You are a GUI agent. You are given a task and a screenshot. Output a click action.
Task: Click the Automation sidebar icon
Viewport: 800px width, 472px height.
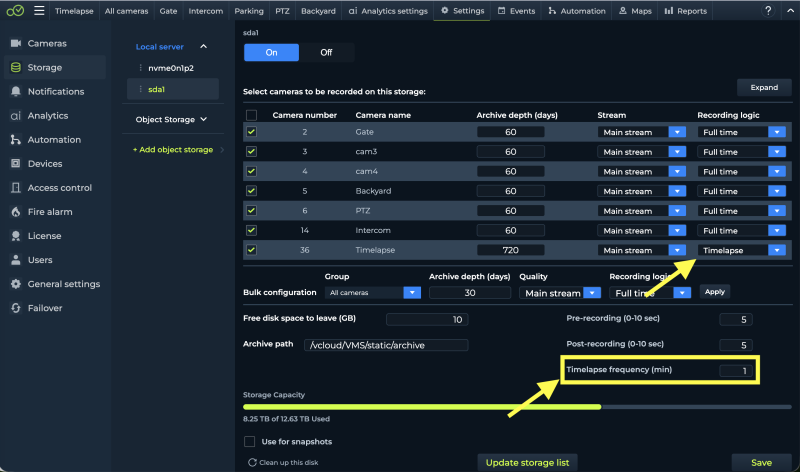(x=16, y=139)
